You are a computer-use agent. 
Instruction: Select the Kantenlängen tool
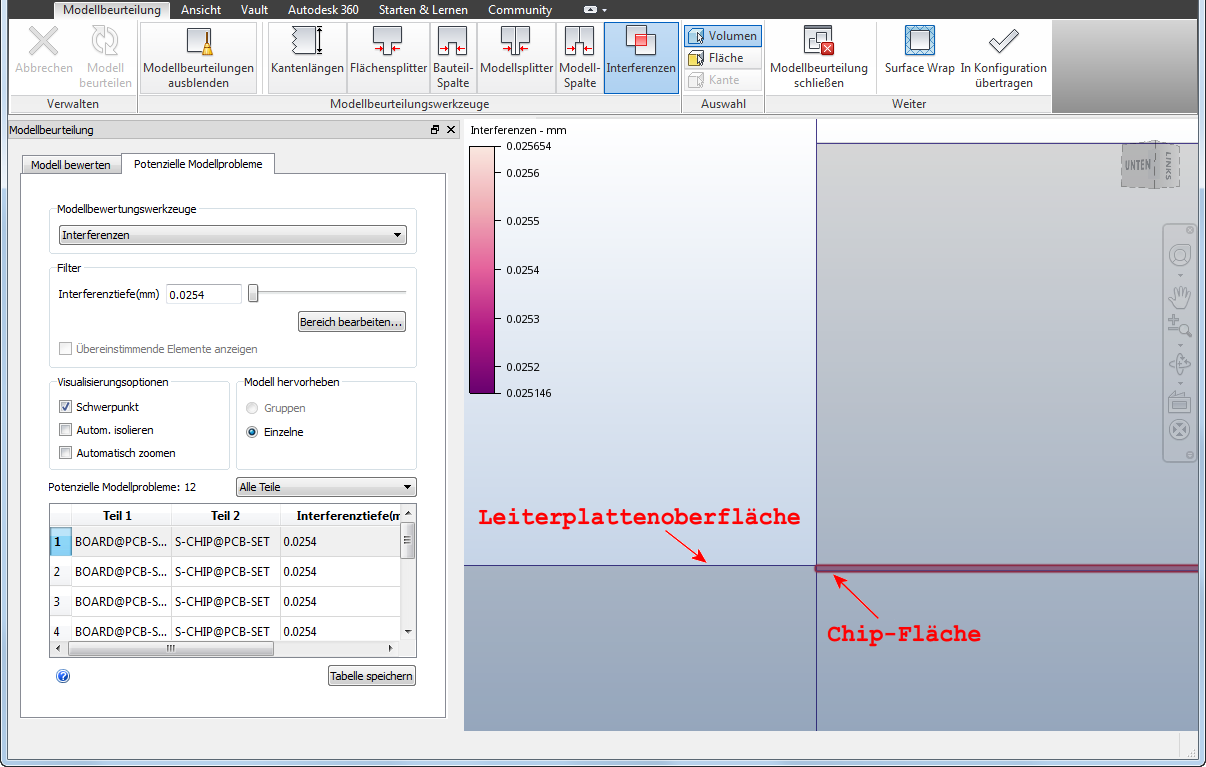[307, 57]
